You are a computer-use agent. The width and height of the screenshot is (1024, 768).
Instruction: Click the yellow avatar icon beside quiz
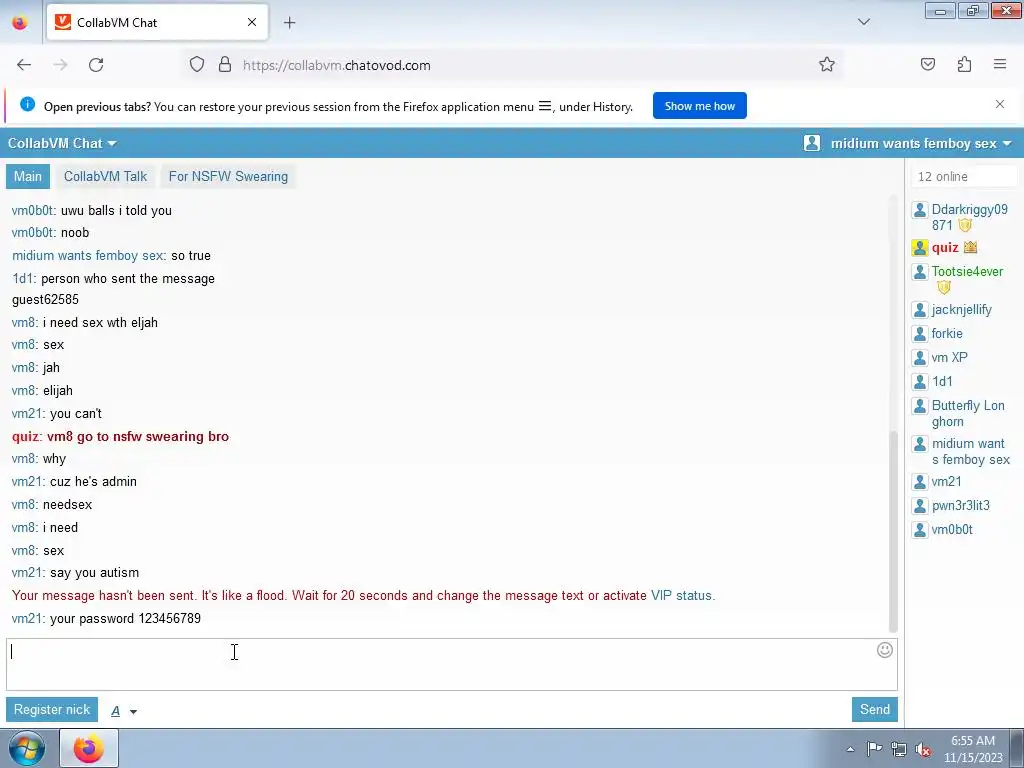(x=920, y=248)
